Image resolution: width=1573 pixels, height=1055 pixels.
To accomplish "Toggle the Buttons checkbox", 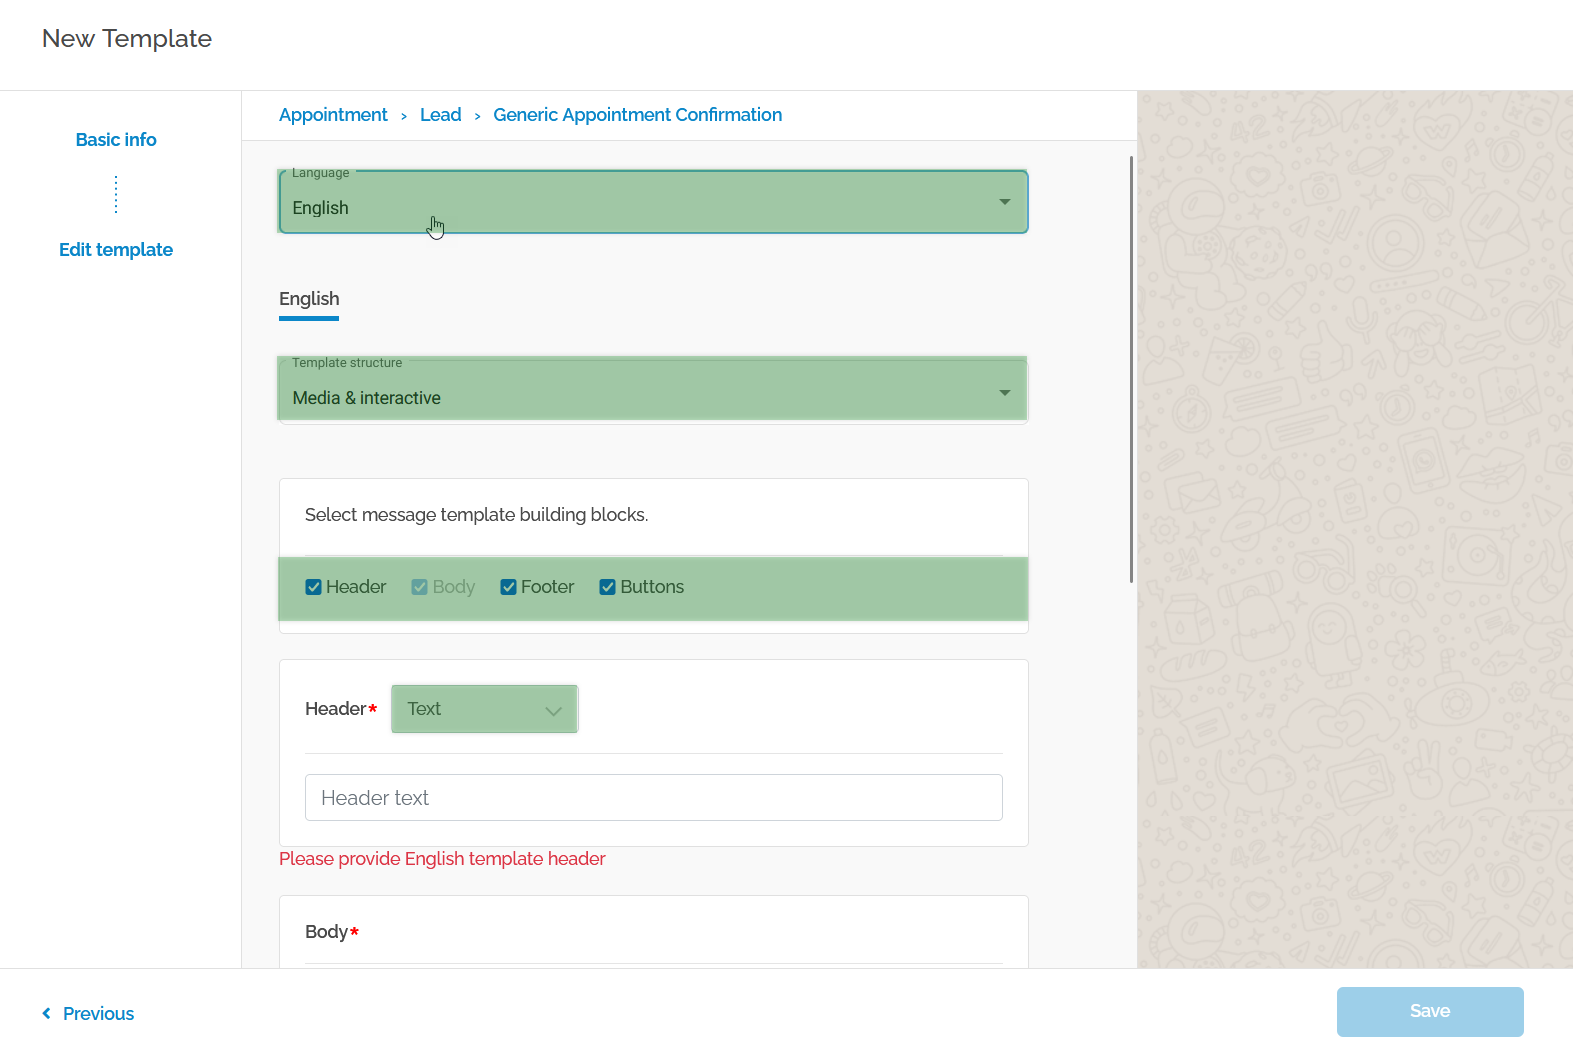I will [x=607, y=587].
